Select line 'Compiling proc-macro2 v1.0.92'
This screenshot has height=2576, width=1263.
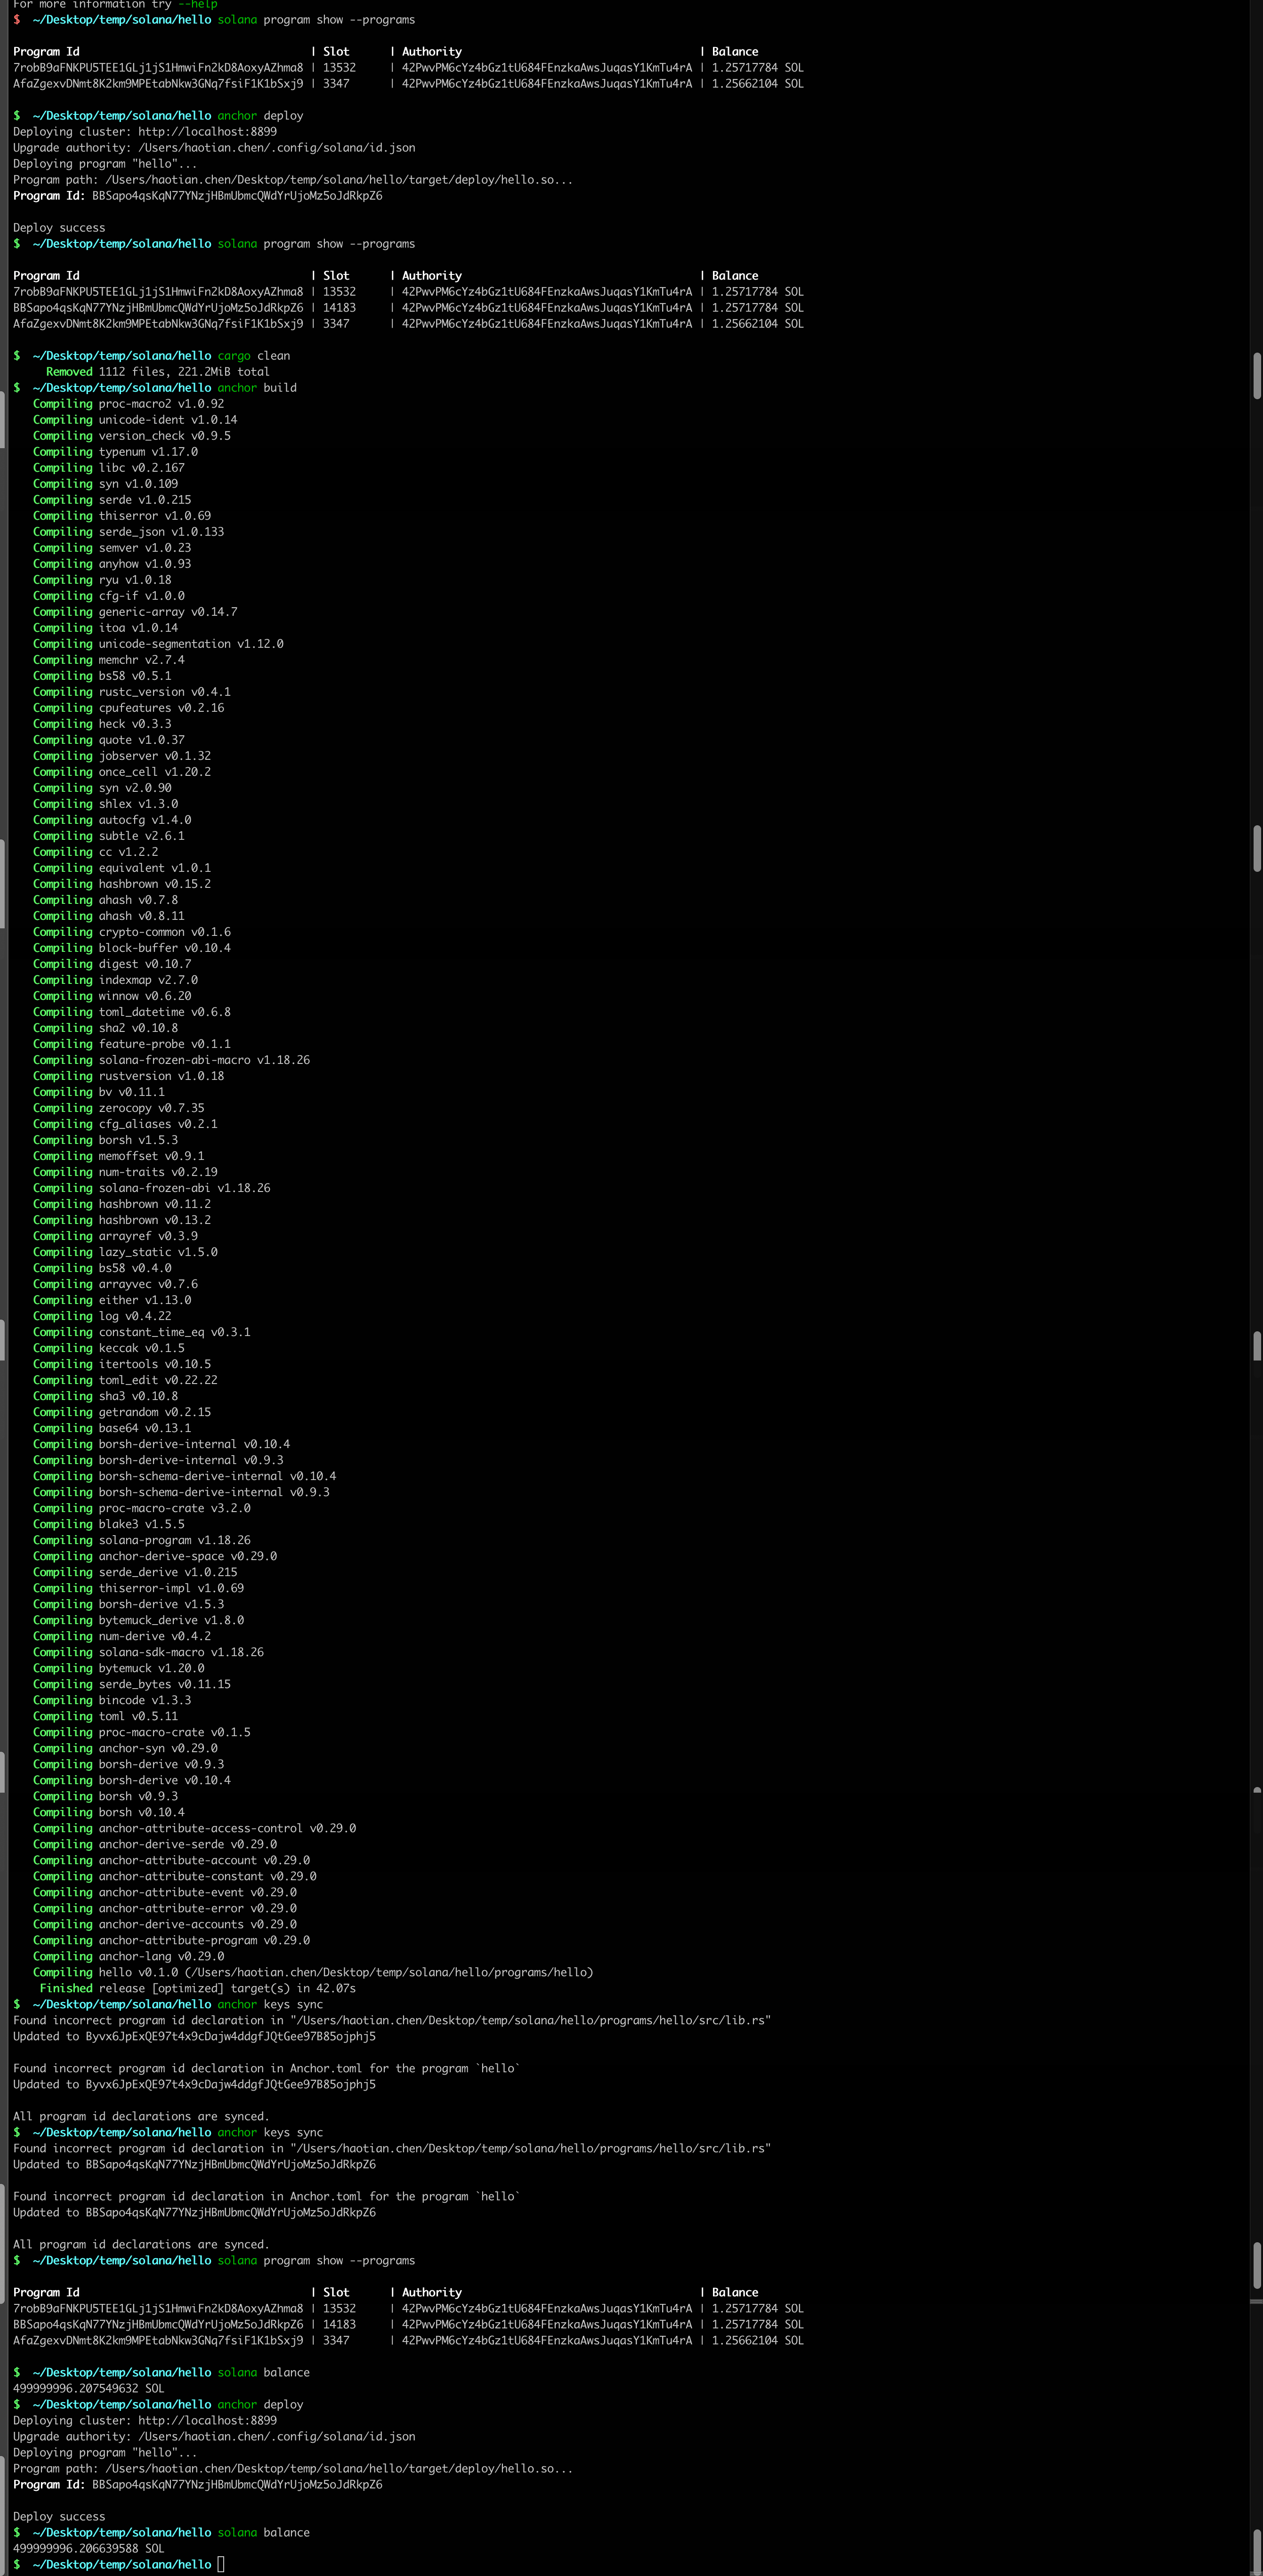128,404
